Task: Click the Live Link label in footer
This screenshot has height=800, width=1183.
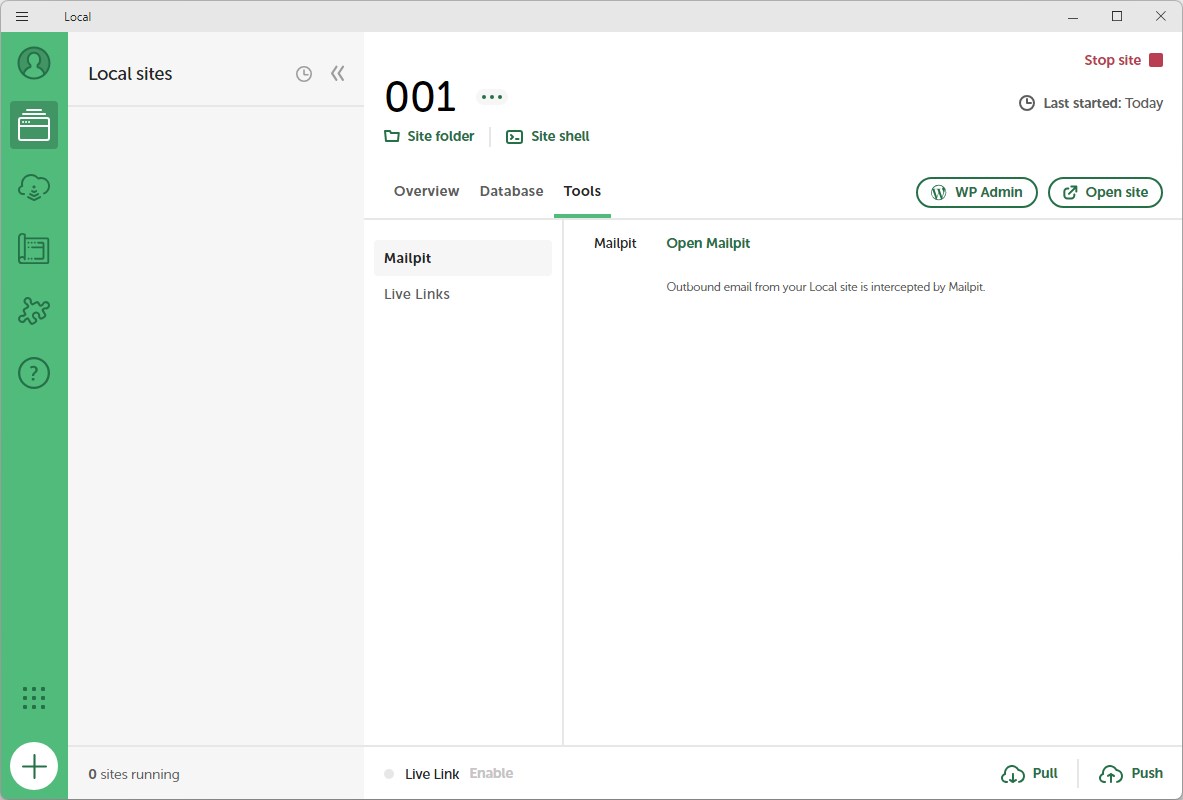Action: [432, 774]
